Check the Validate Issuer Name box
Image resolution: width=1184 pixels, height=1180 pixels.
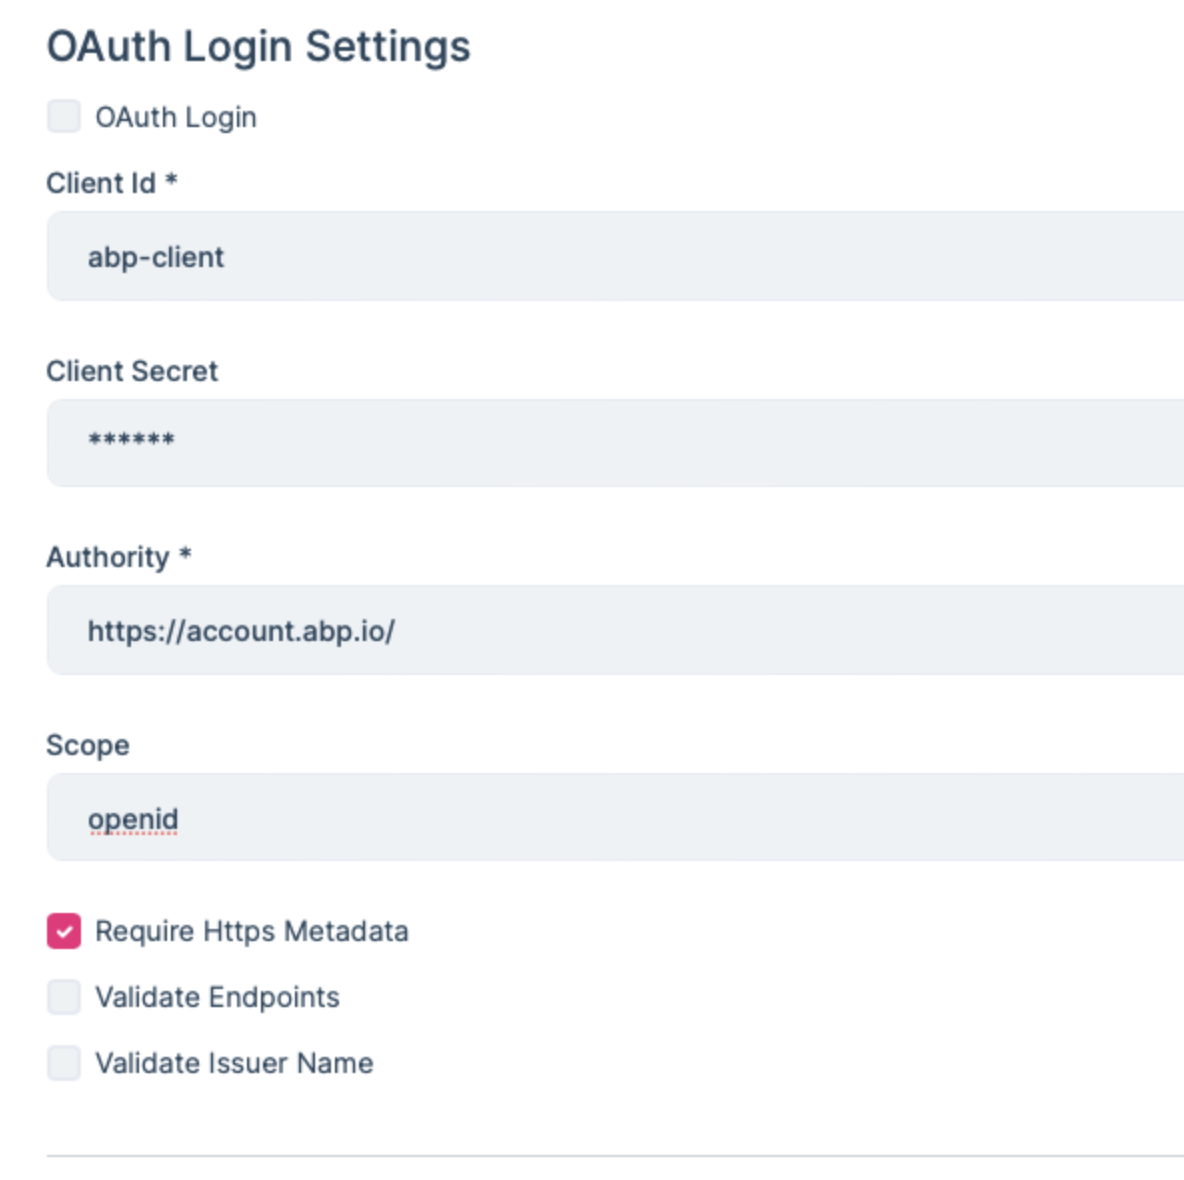point(64,1063)
